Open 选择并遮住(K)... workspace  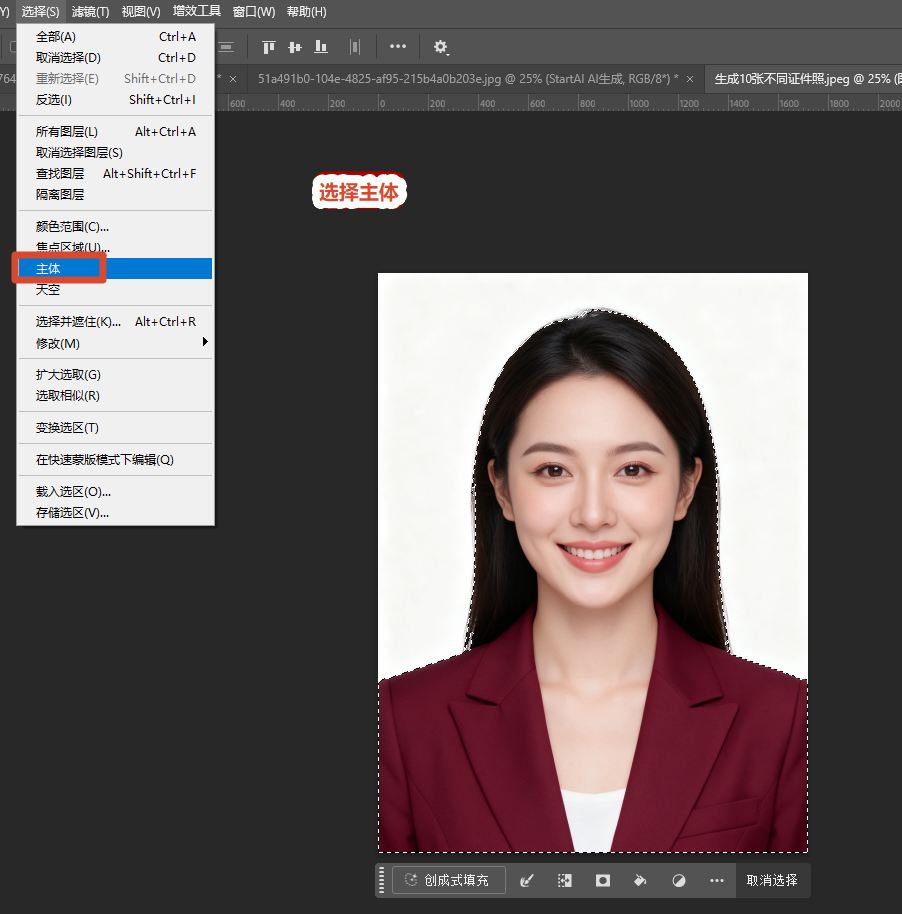pos(115,322)
